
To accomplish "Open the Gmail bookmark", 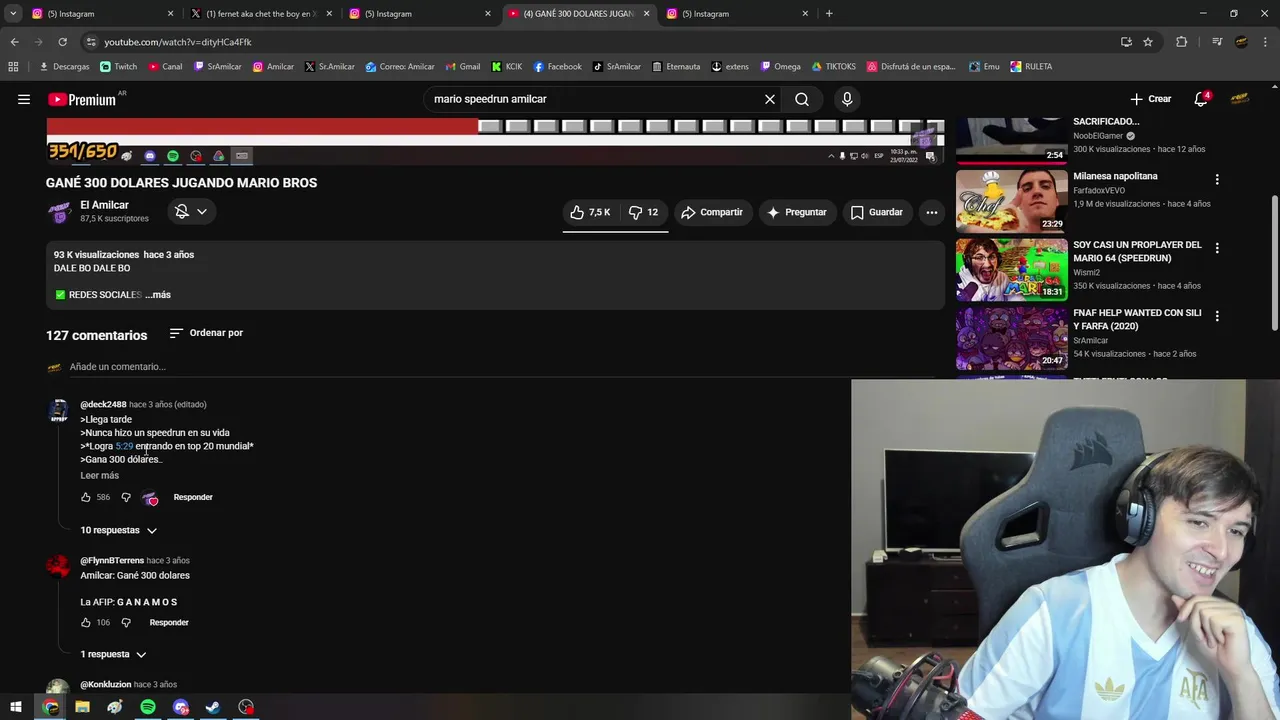I will (462, 67).
